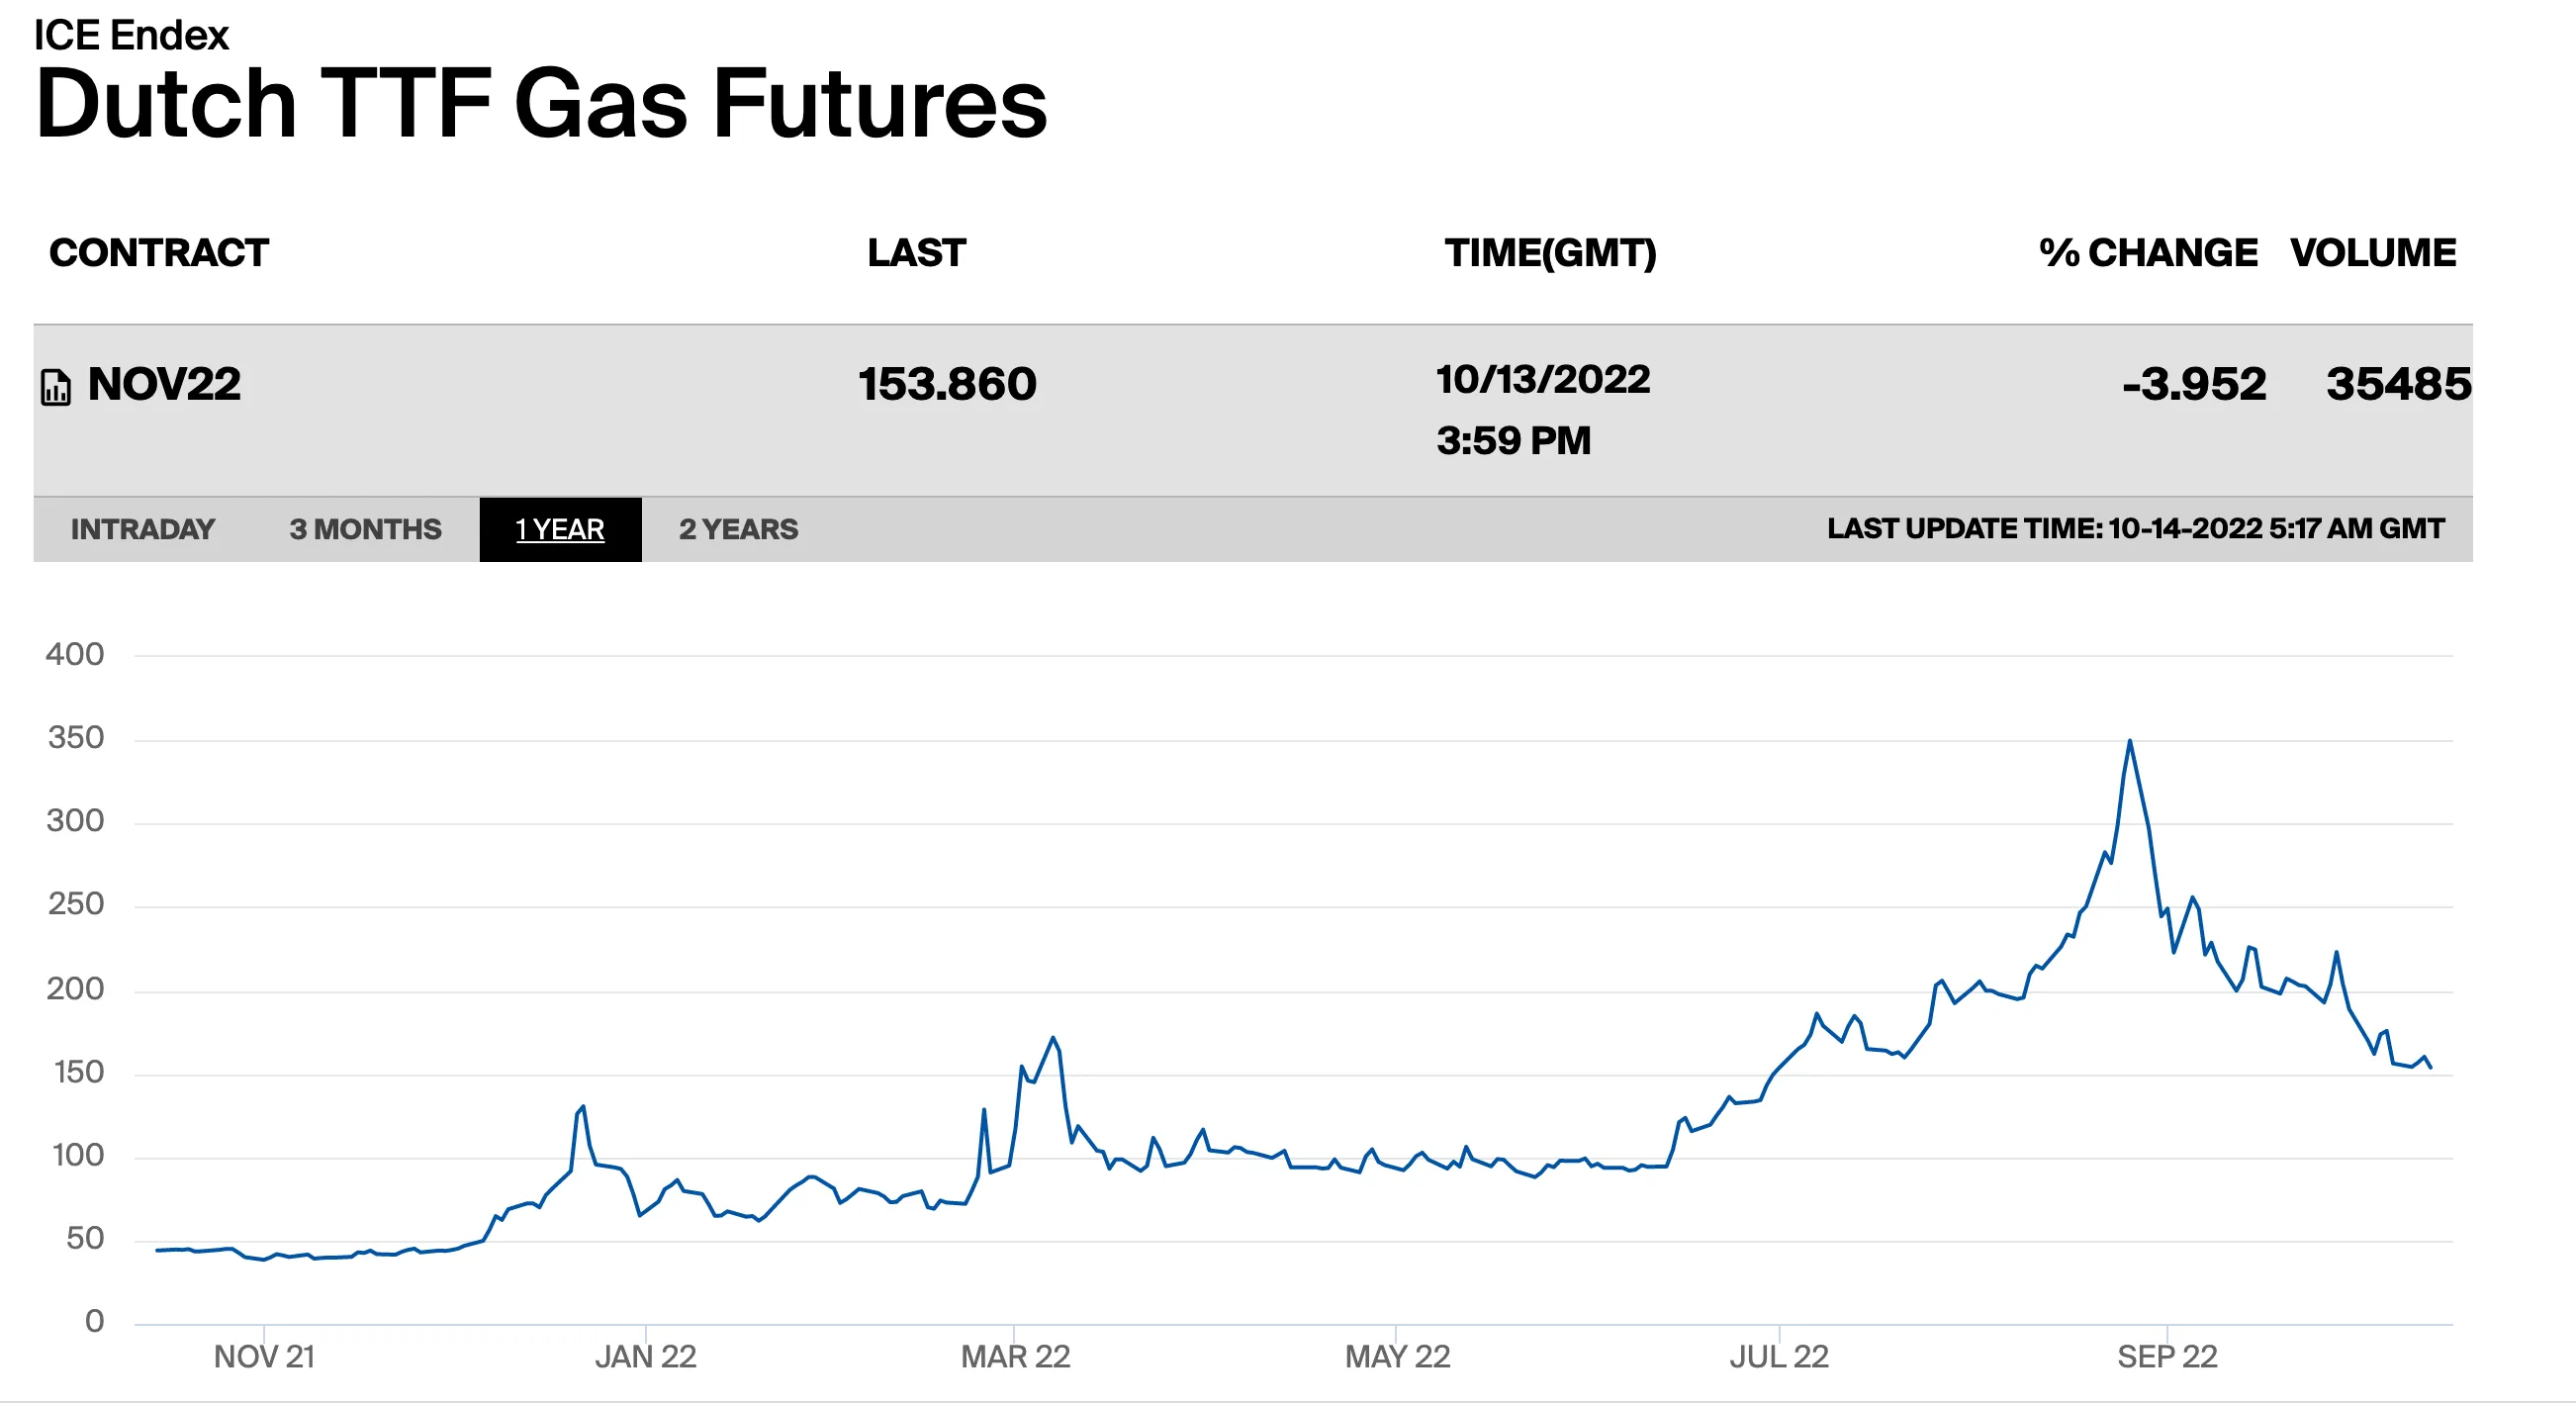Image resolution: width=2576 pixels, height=1407 pixels.
Task: Click the CONTRACT column header
Action: pyautogui.click(x=159, y=253)
